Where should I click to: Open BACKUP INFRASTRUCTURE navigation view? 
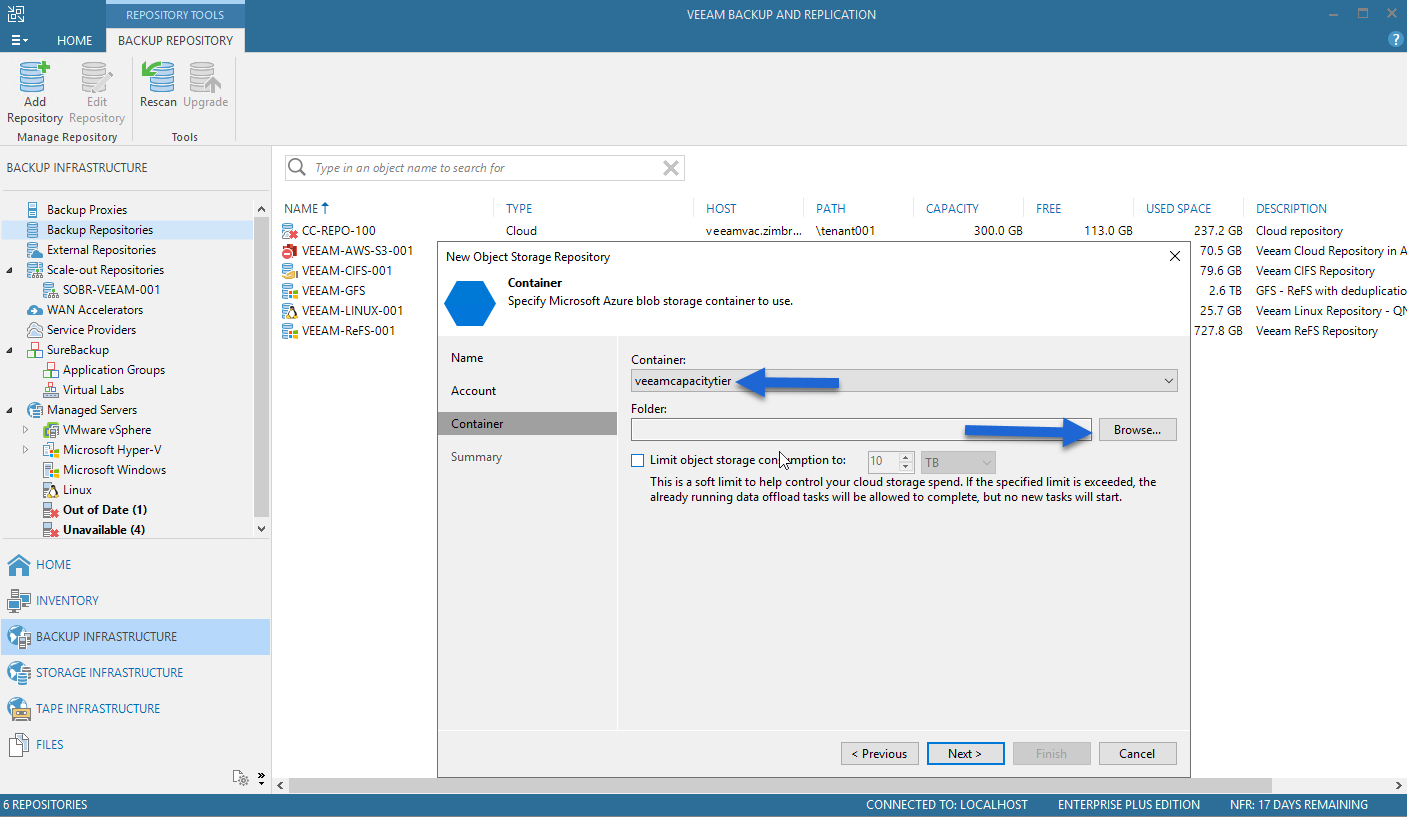(136, 637)
